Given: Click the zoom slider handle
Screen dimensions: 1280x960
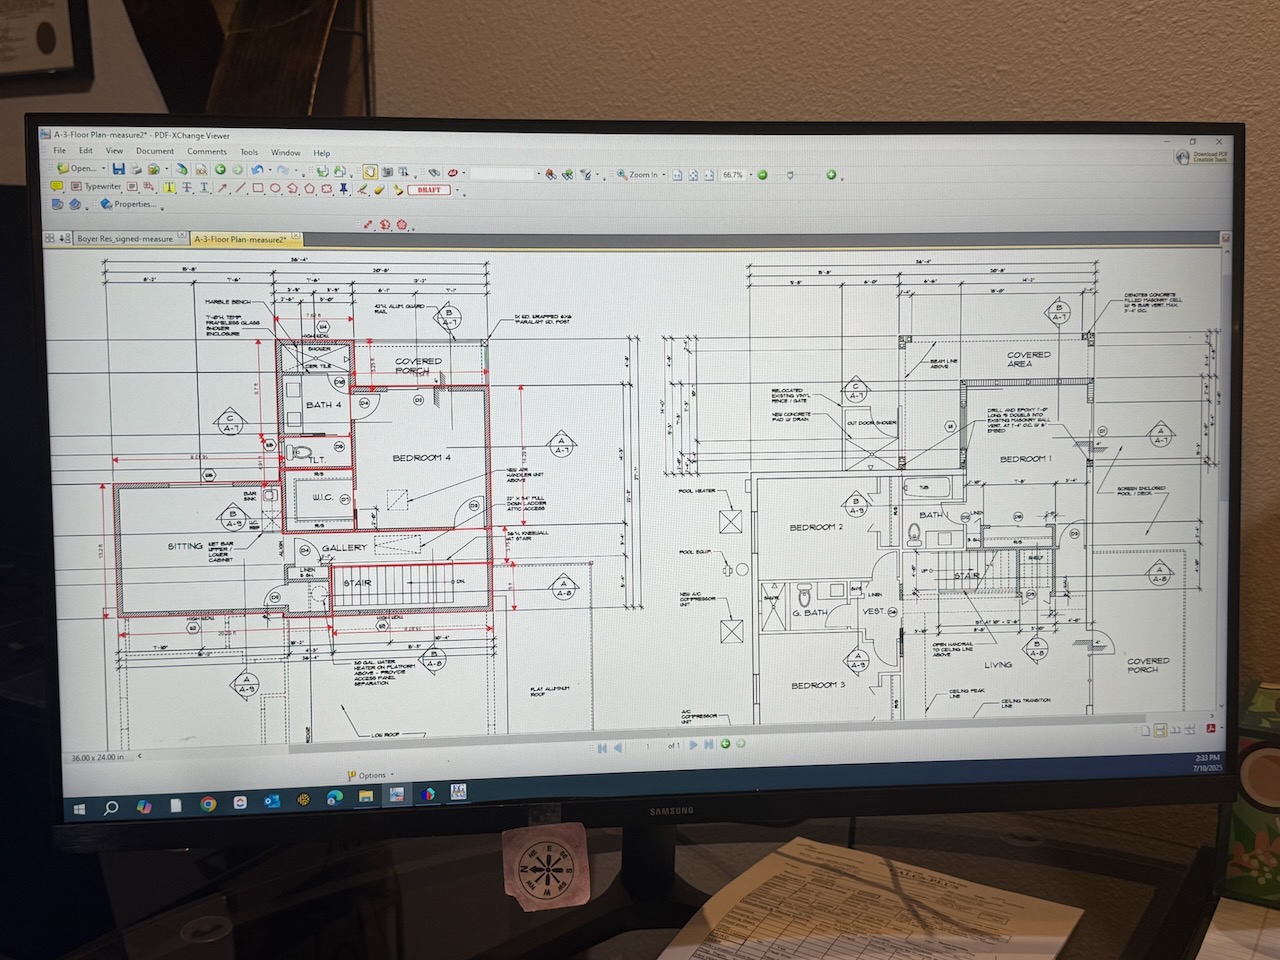Looking at the screenshot, I should pos(790,175).
